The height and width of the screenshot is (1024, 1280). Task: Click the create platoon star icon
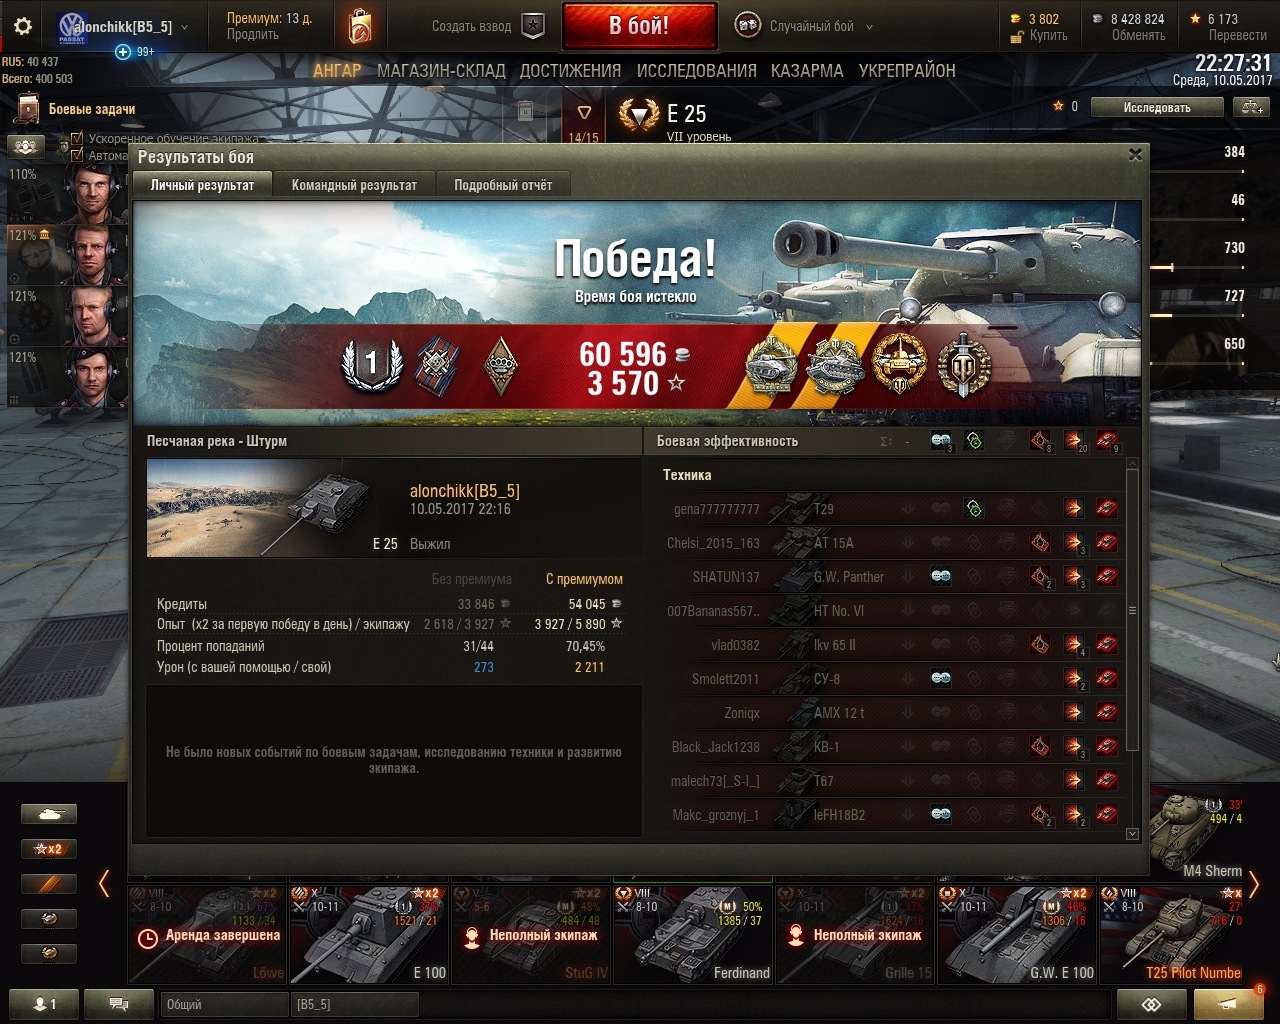point(534,26)
